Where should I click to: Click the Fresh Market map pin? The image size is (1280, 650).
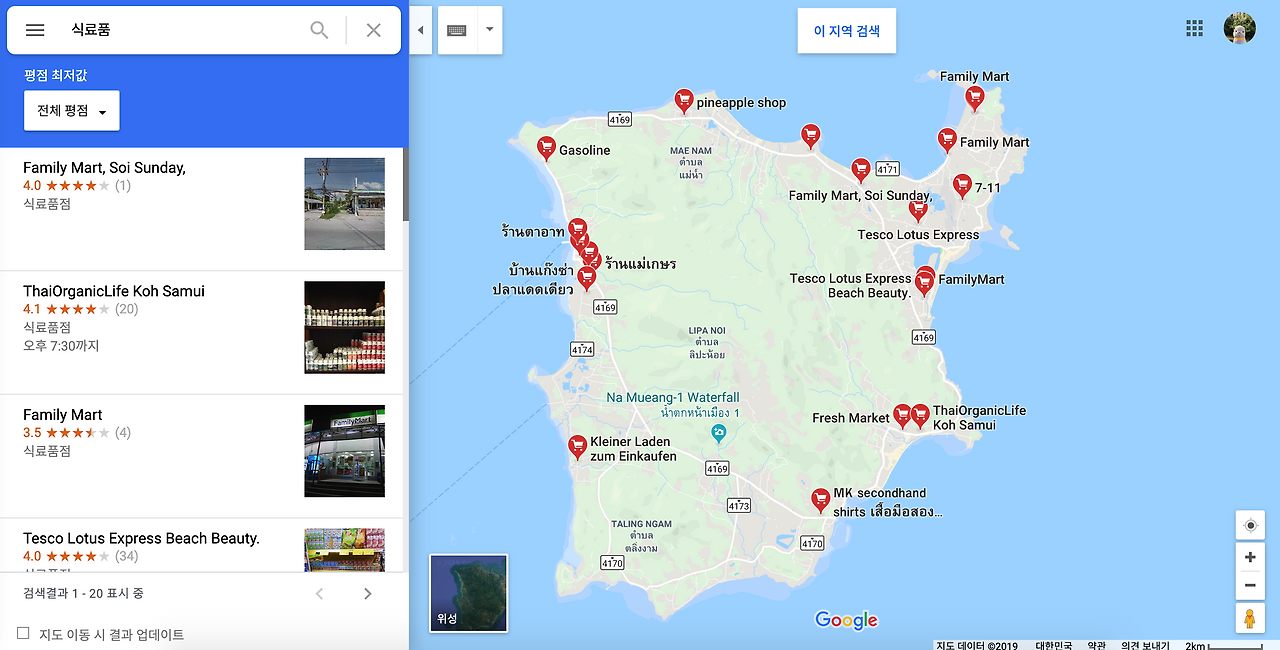pos(902,415)
